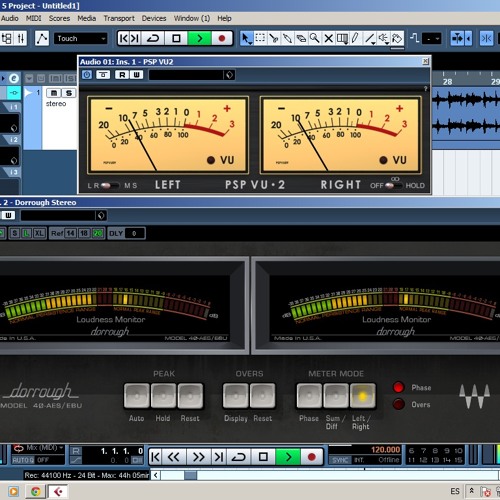500x500 pixels.
Task: Open the PSP VU2 help question mark
Action: 425,89
